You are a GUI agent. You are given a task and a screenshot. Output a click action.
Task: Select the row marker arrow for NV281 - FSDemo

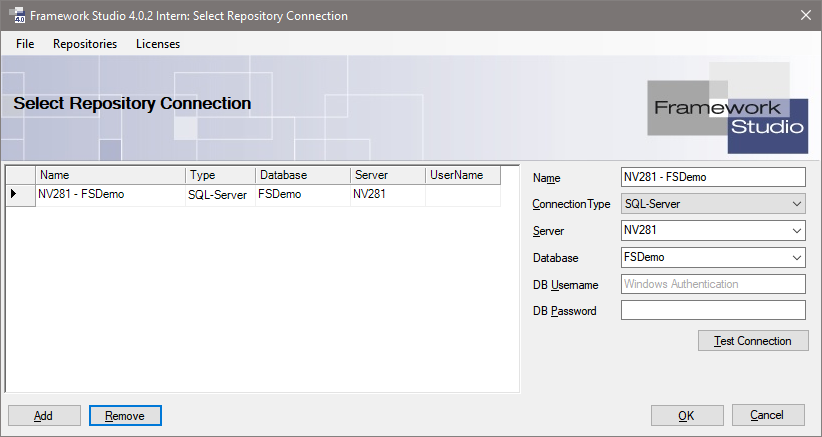pyautogui.click(x=20, y=194)
